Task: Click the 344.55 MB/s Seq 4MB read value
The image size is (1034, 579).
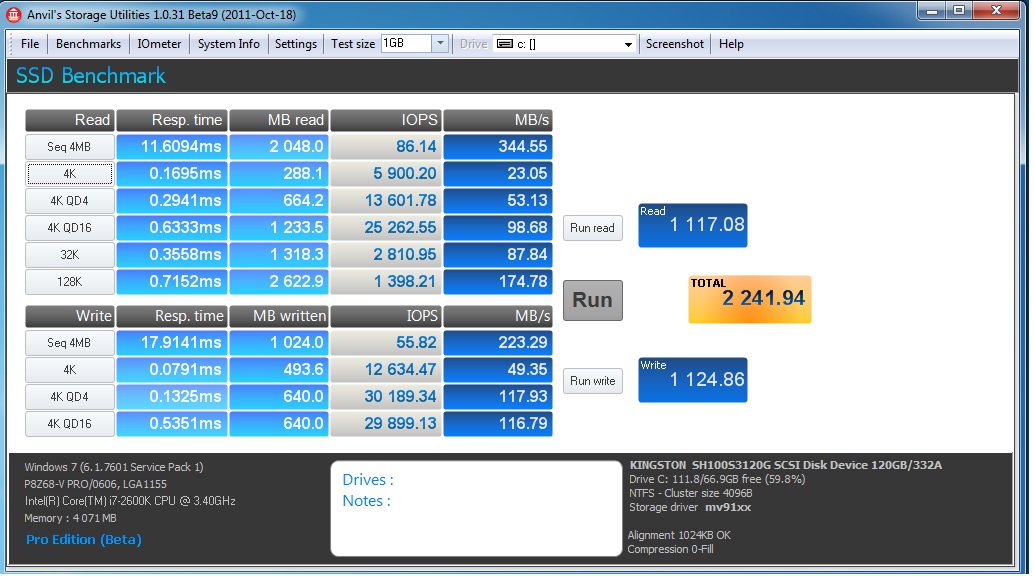Action: (x=498, y=147)
